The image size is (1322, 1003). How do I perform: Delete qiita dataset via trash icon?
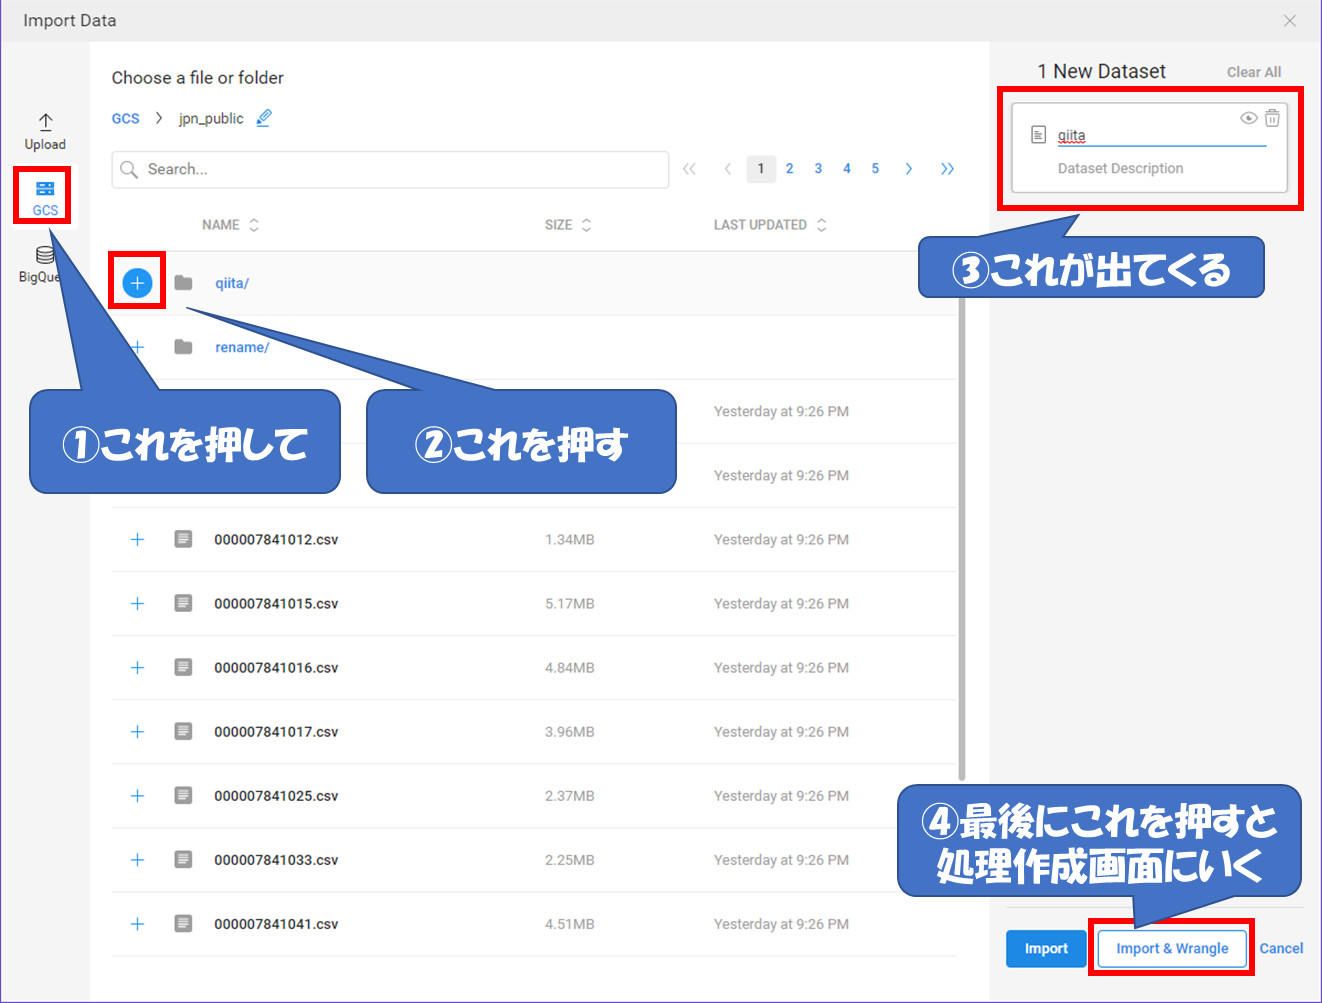pos(1272,118)
